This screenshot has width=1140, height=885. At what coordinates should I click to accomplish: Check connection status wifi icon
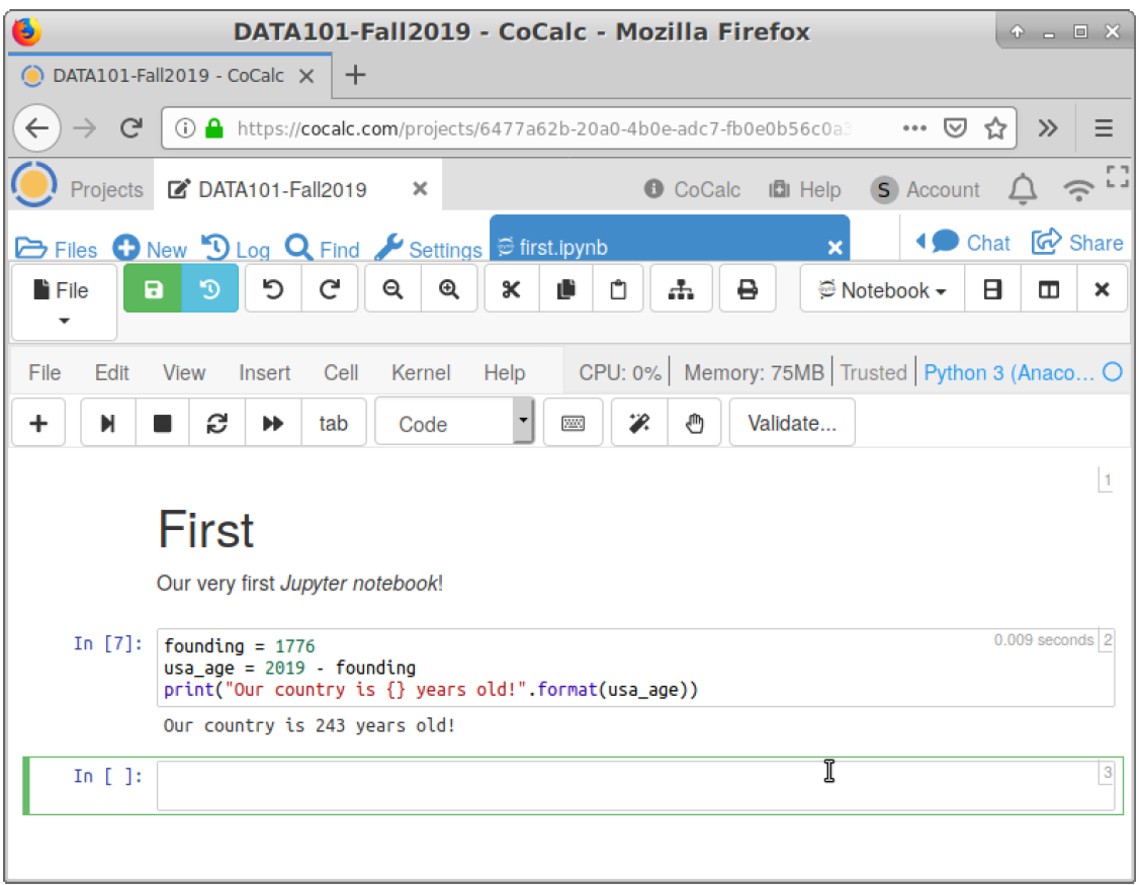click(1078, 190)
